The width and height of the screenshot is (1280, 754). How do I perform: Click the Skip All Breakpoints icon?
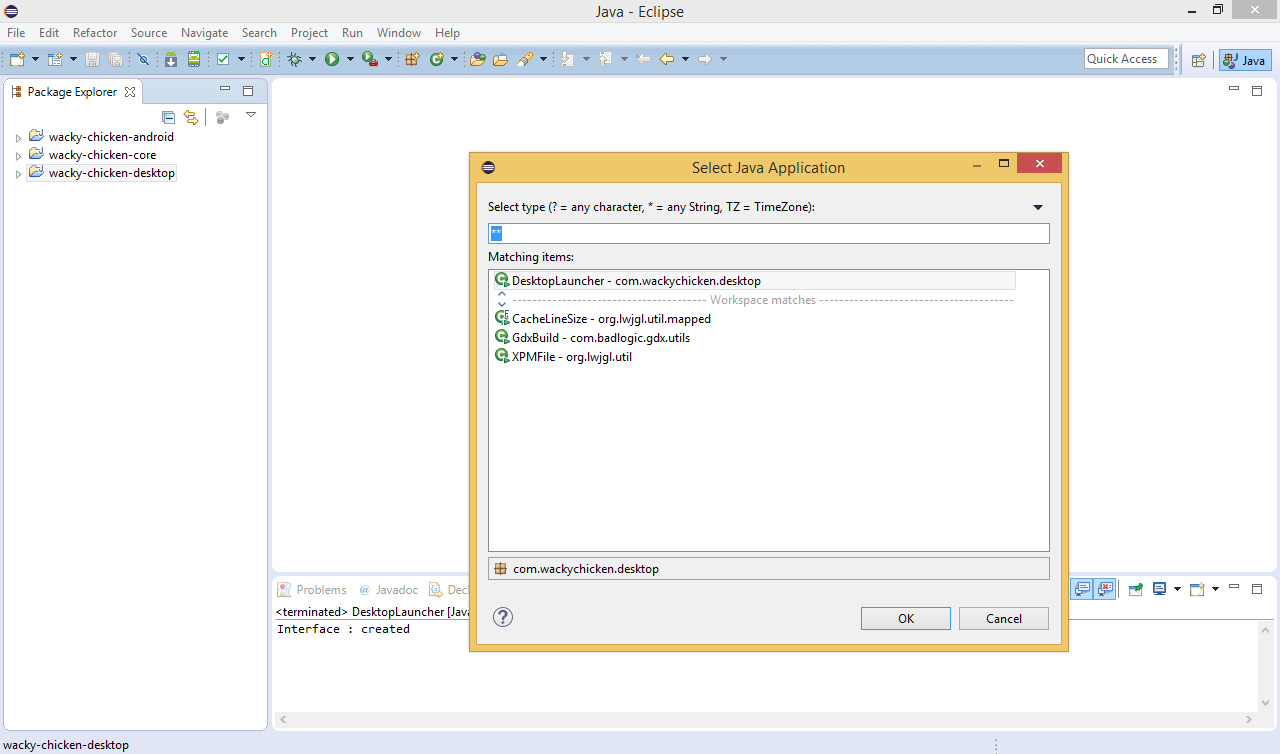pos(143,59)
